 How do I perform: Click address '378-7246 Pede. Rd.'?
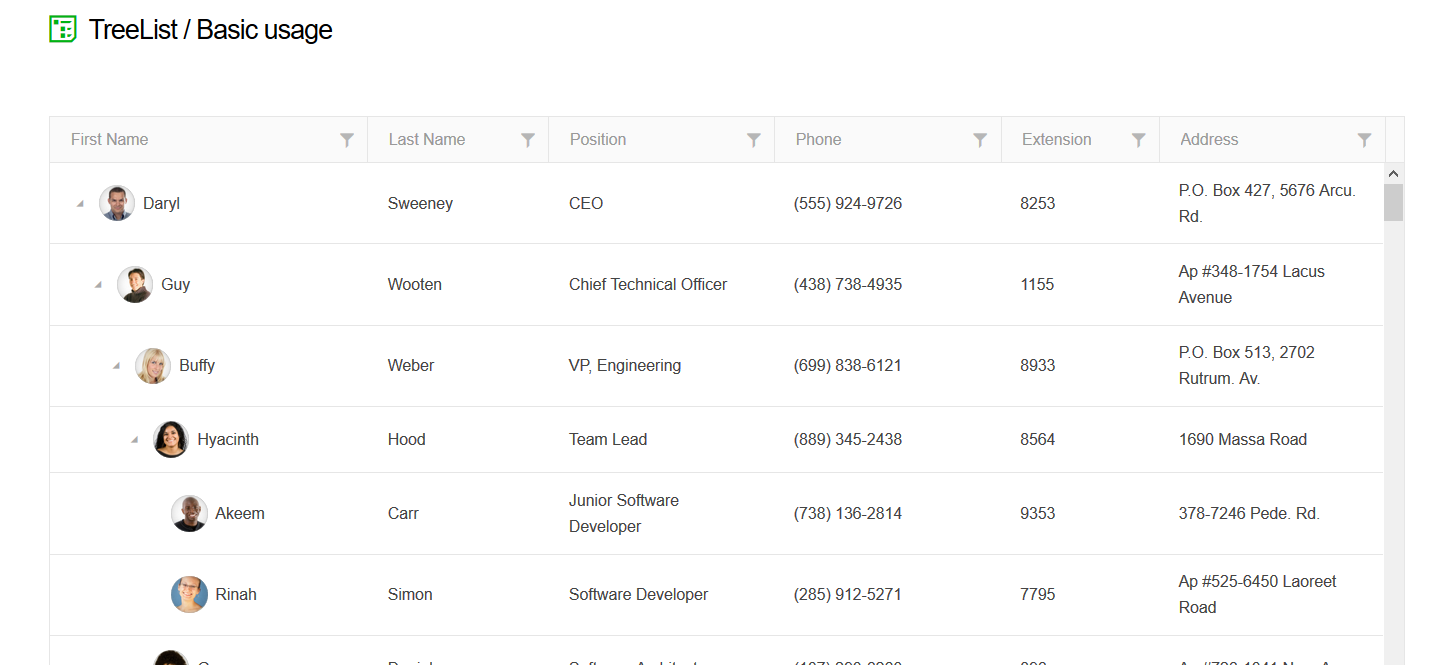pyautogui.click(x=1249, y=513)
